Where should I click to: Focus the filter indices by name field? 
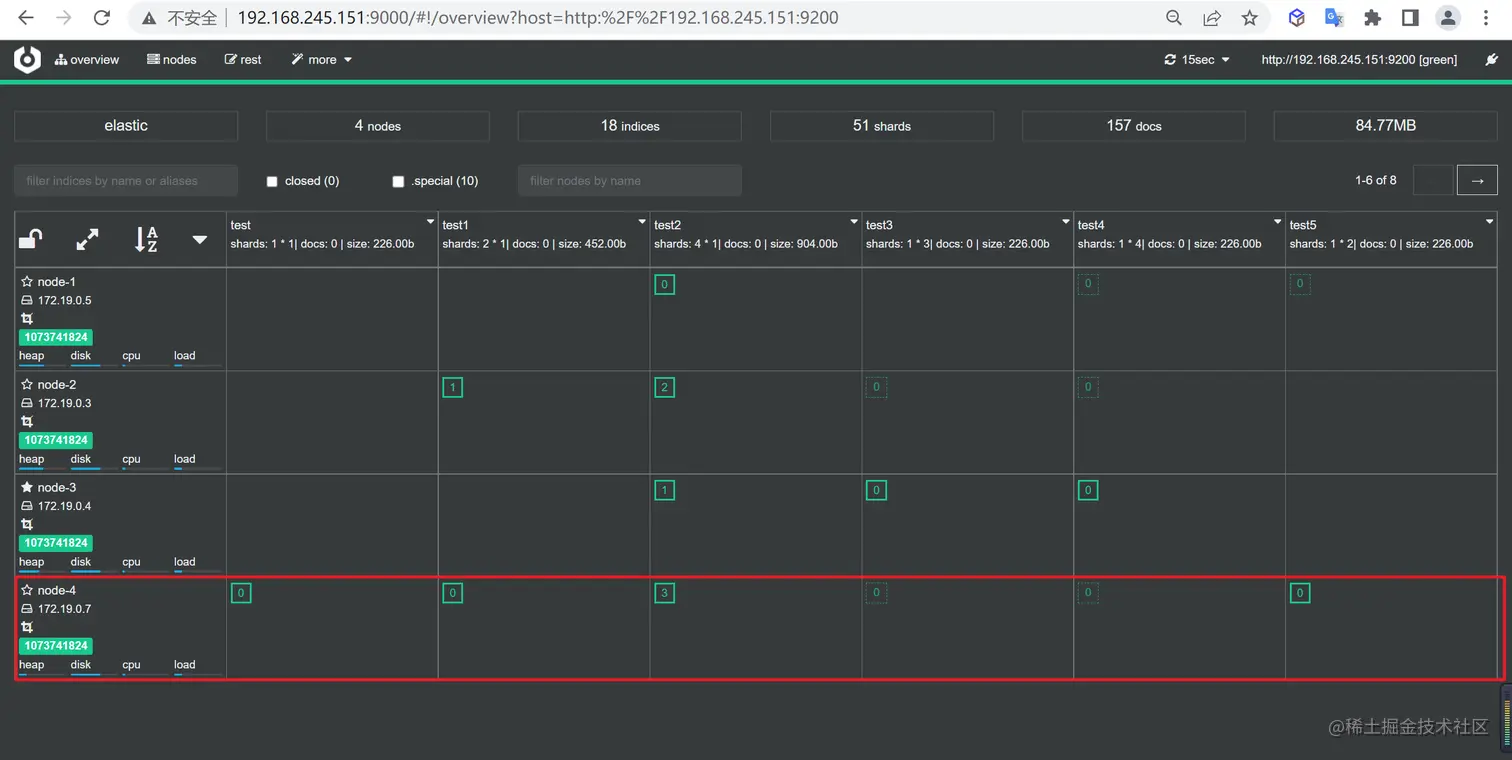(x=126, y=181)
